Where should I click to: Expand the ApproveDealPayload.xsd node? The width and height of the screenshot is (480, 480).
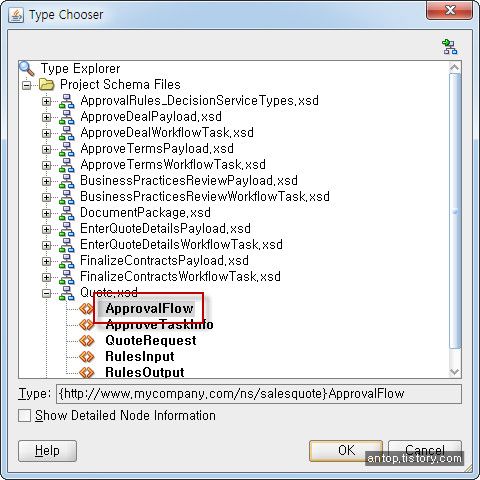click(46, 117)
